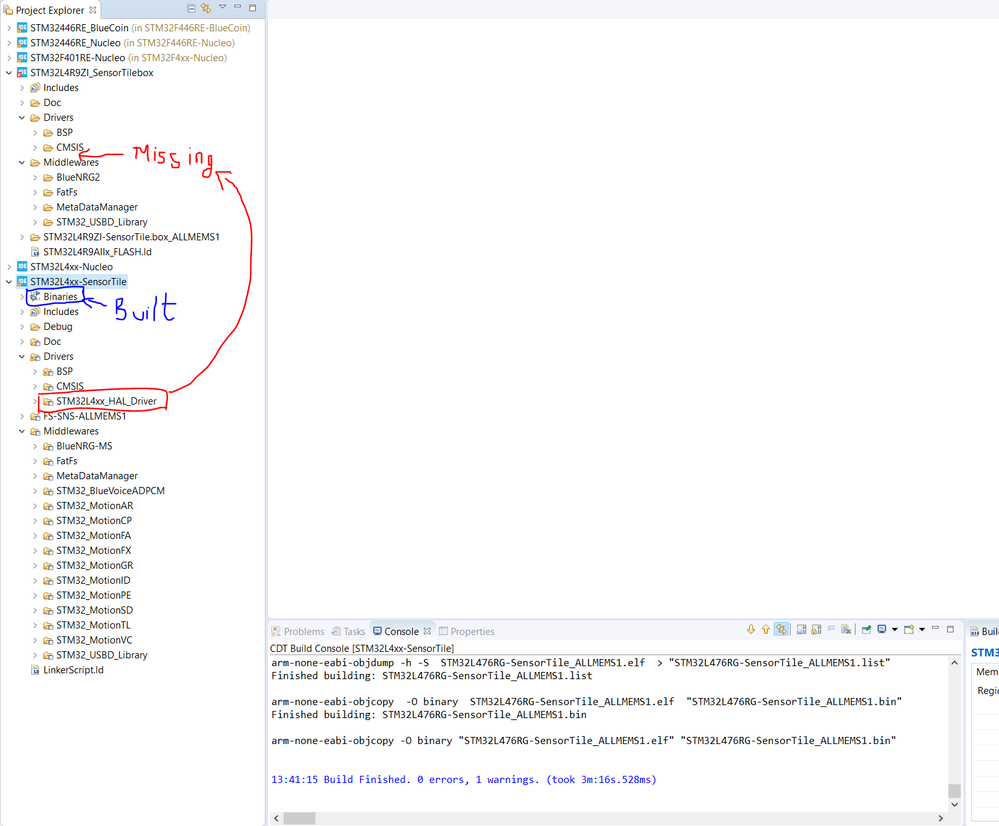Click STM32_MotionID folder icon
This screenshot has height=826, width=999.
coord(48,581)
